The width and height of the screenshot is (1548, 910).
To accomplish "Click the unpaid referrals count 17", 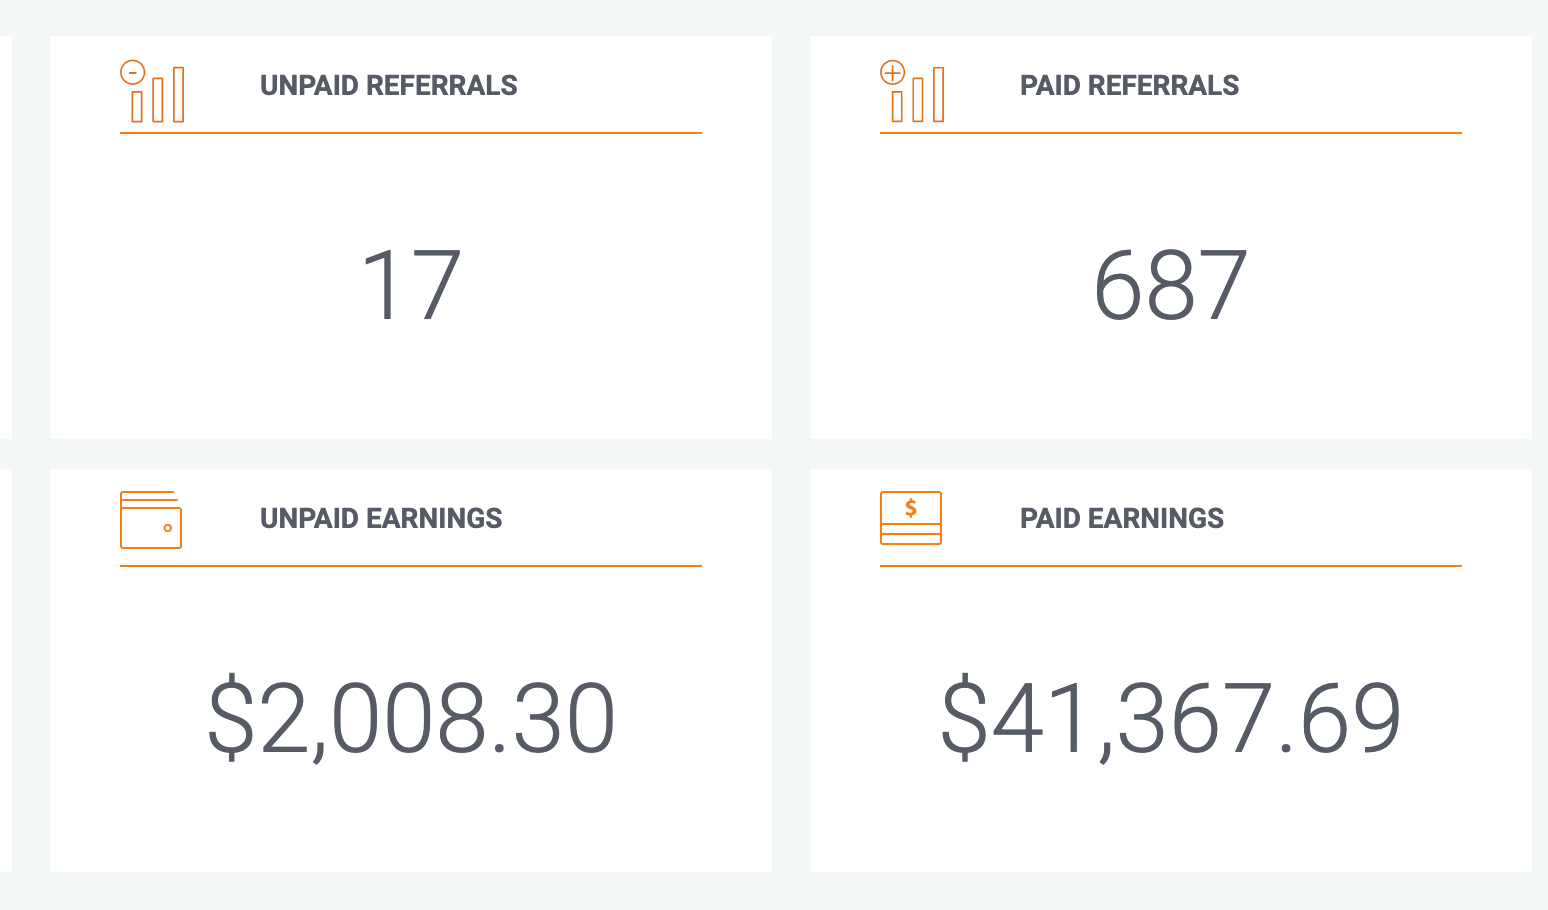I will coord(411,286).
